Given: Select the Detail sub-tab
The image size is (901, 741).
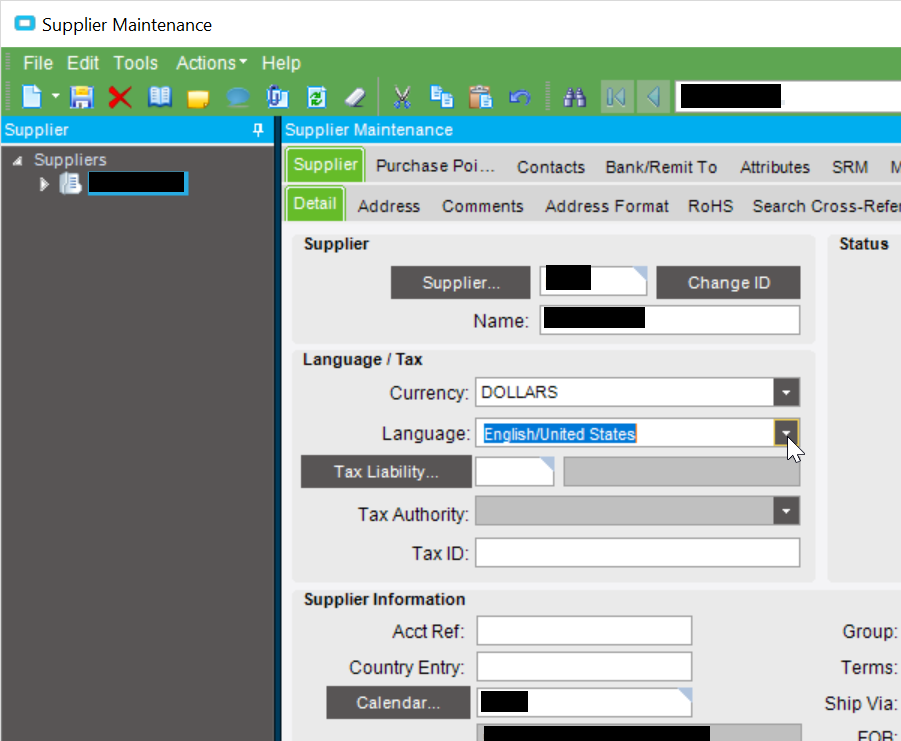Looking at the screenshot, I should (315, 204).
